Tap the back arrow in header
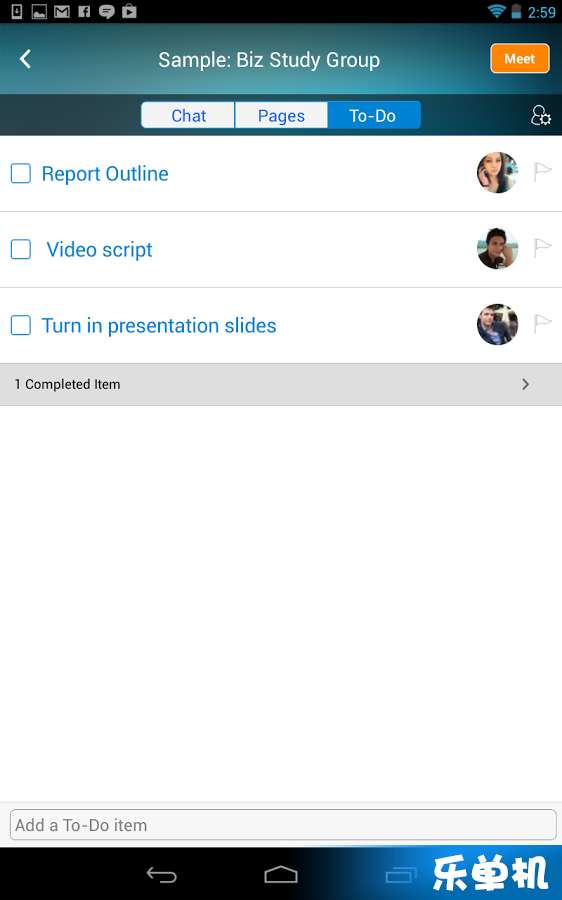Screen dimensions: 562x900 (x=25, y=59)
